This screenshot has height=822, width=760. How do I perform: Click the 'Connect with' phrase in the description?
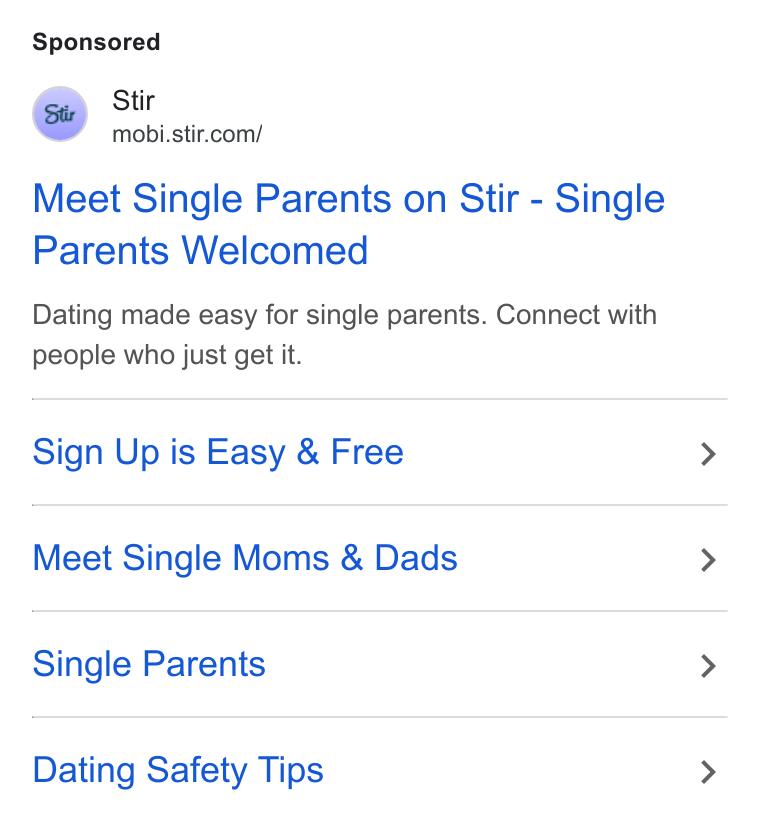click(x=576, y=315)
